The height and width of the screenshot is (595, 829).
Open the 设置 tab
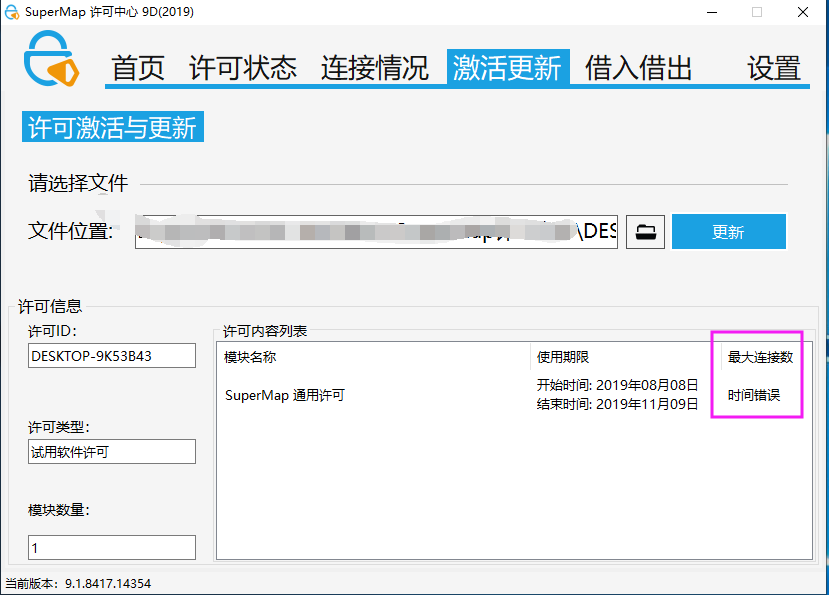point(773,68)
